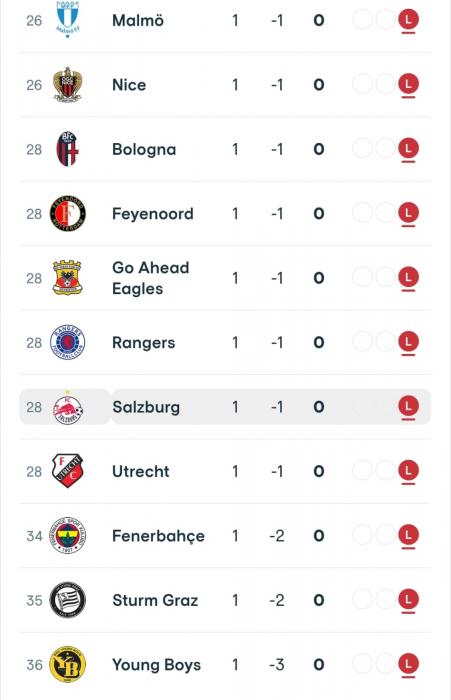Show Salzburg's loss result badge
Viewport: 451px width, 700px height.
click(408, 407)
